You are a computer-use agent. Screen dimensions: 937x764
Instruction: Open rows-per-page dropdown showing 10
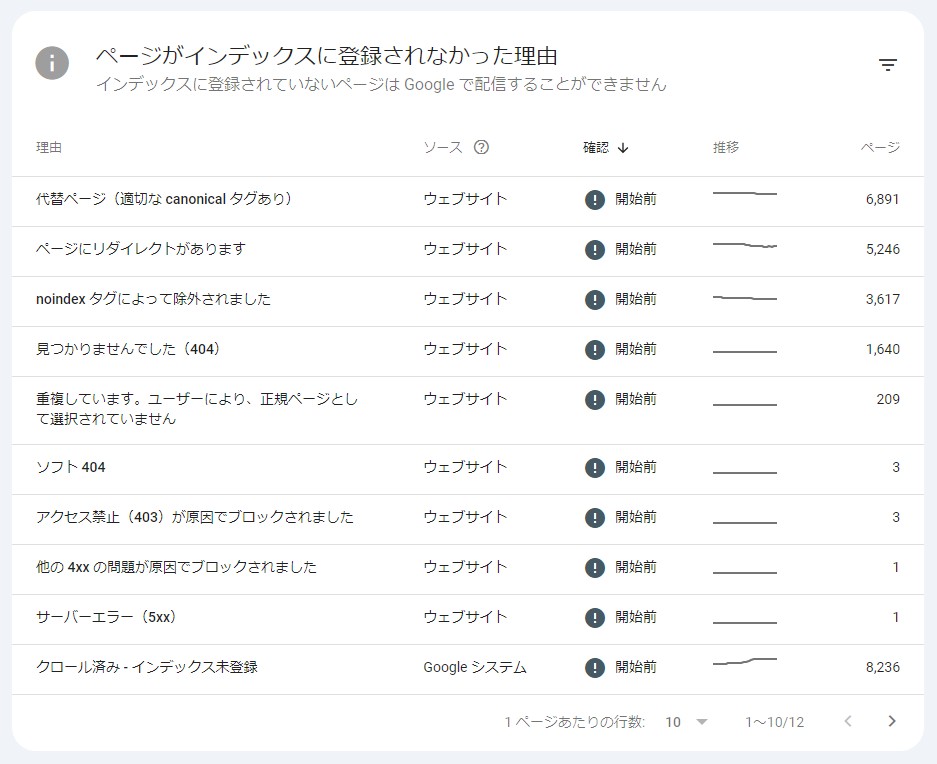(x=686, y=722)
